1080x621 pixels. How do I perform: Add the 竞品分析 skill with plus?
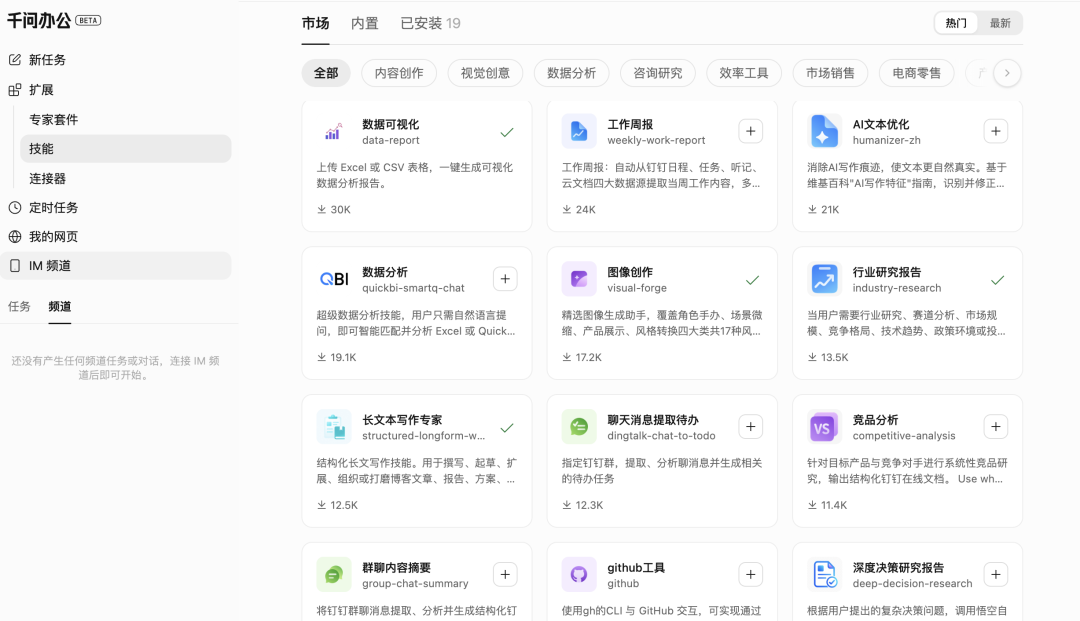coord(995,427)
